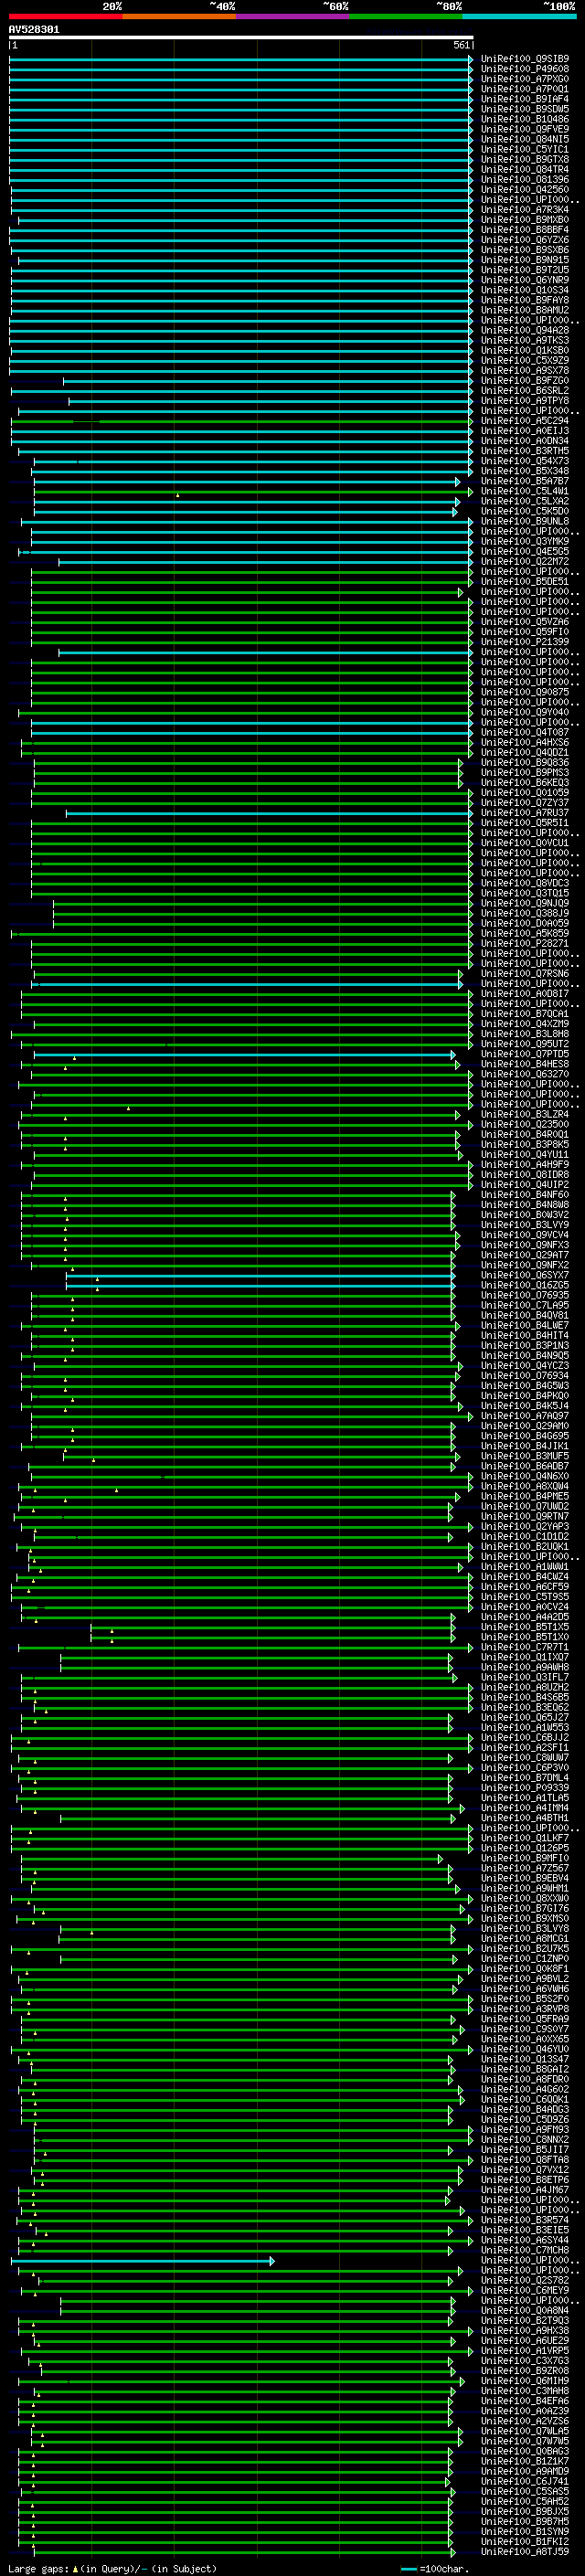Click hit label UniRef100_Q8VDC3
Viewport: 585px width, 2576px height.
525,883
